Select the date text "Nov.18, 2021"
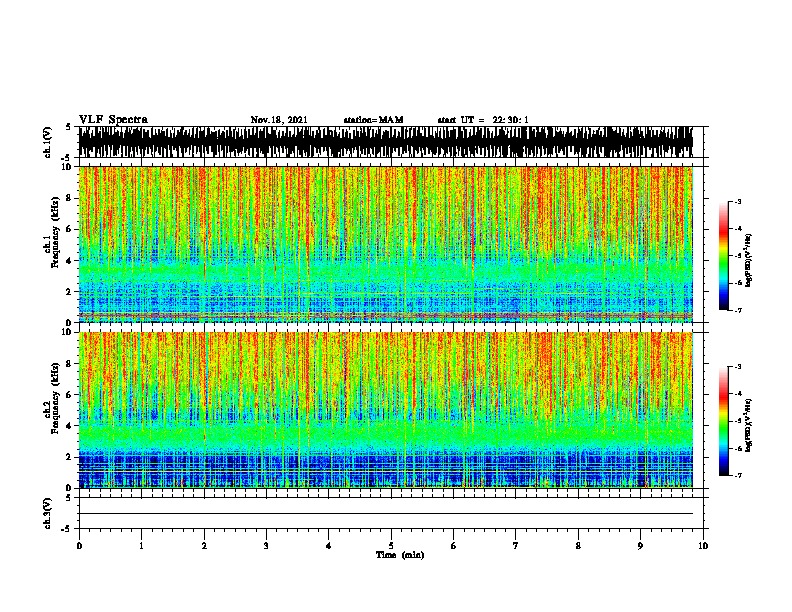The width and height of the screenshot is (792, 612). (279, 120)
